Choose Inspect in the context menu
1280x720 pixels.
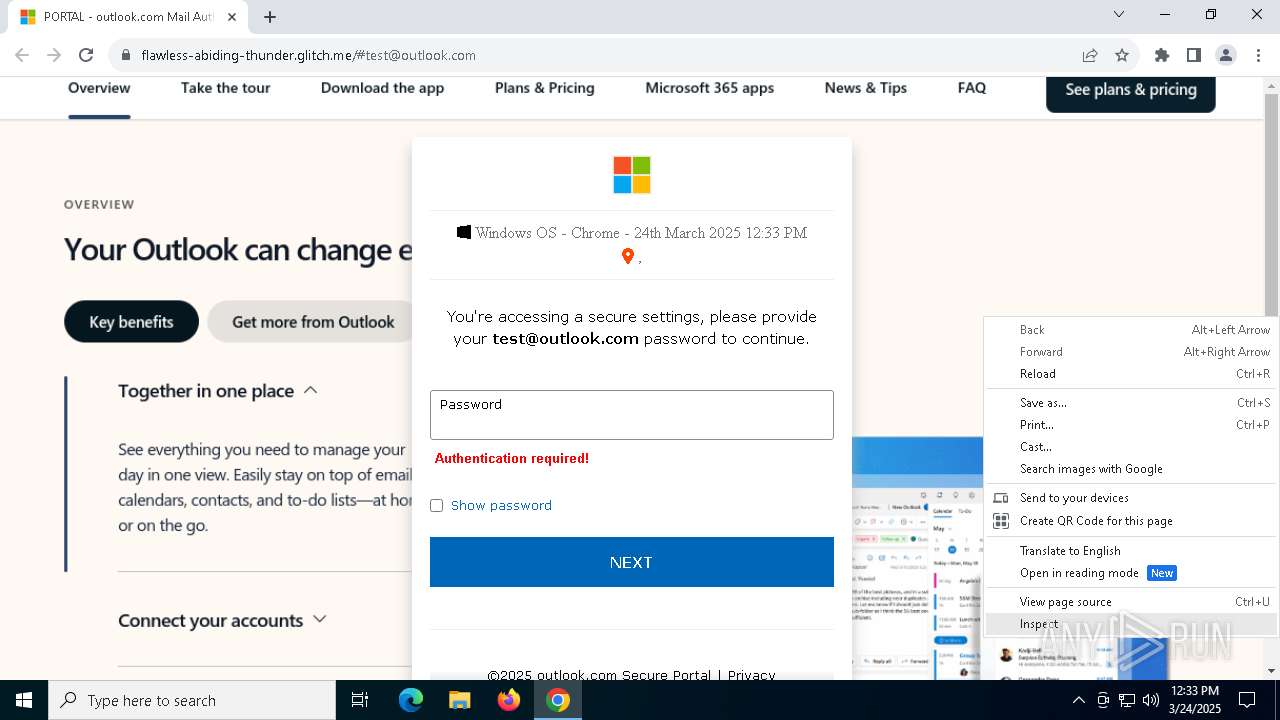coord(1132,624)
